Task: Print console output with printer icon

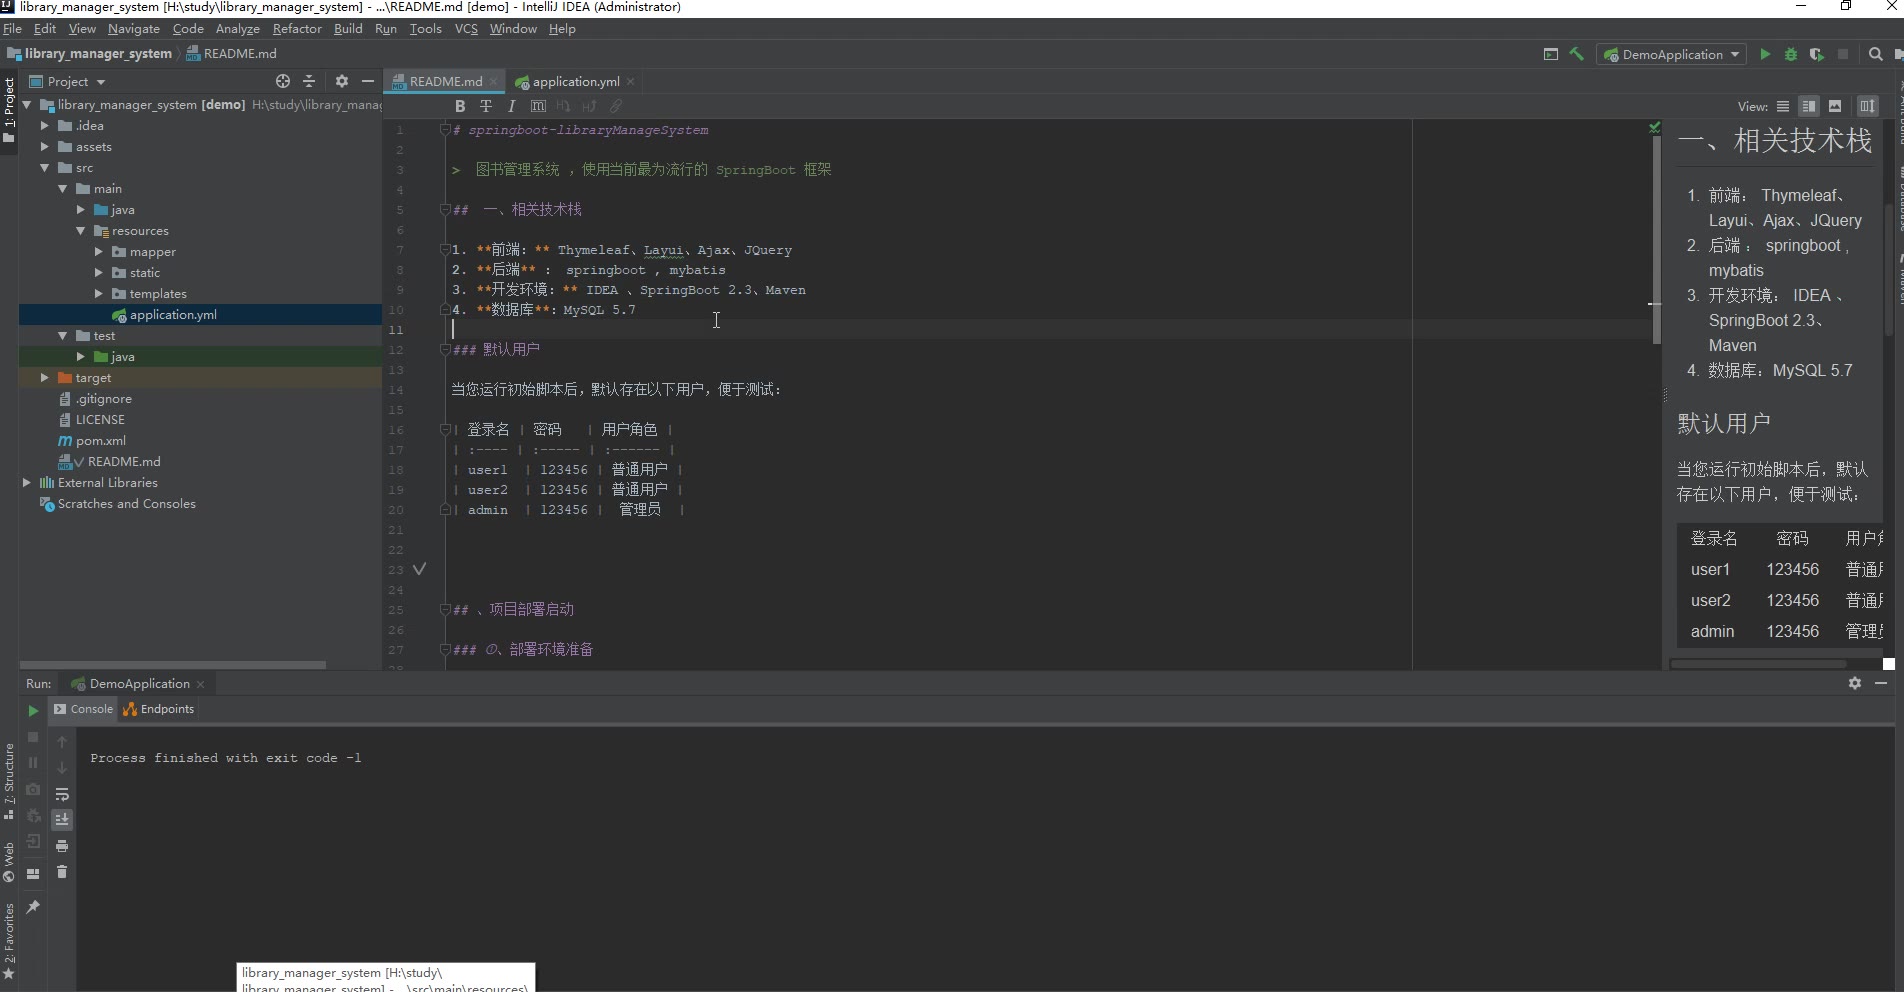Action: pyautogui.click(x=62, y=846)
